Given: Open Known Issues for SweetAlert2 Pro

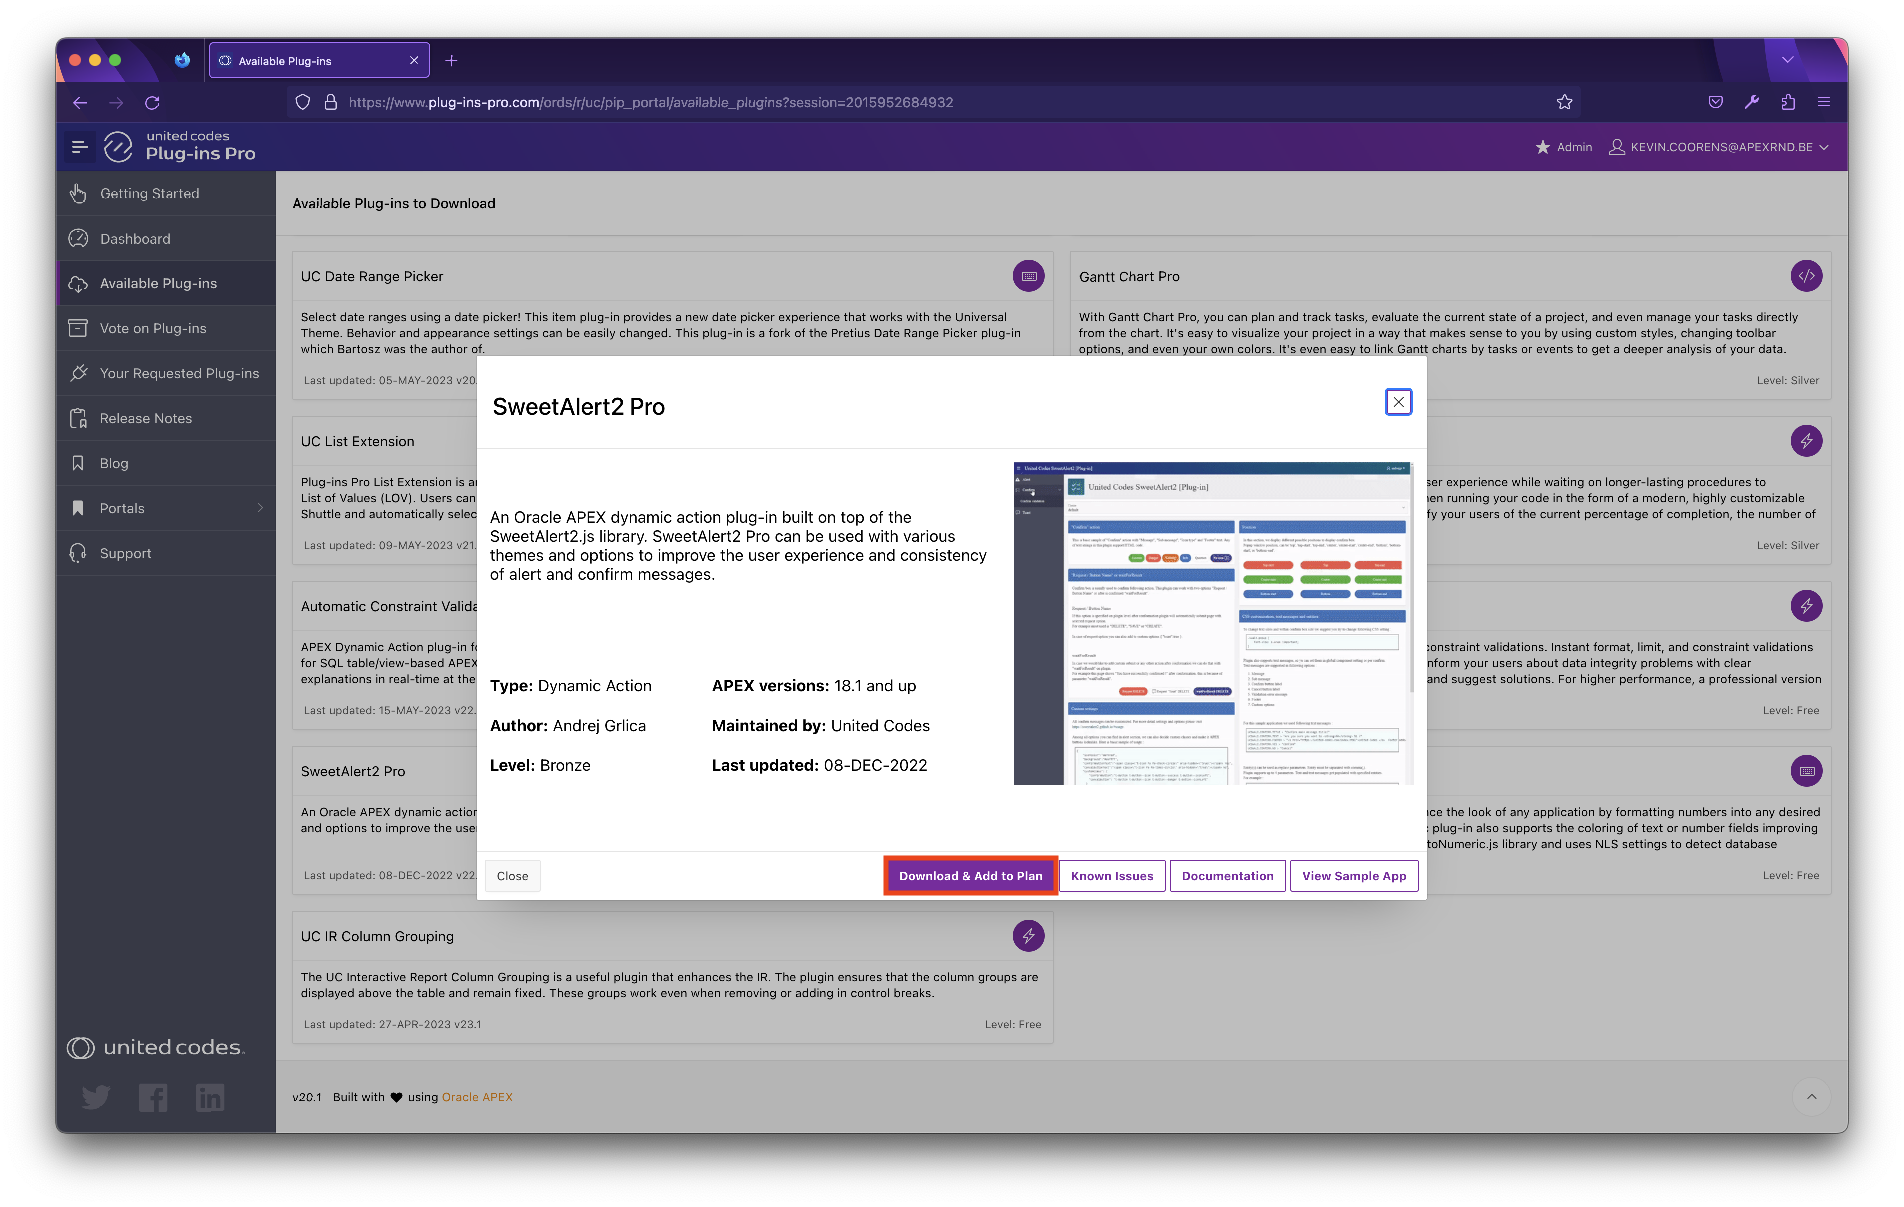Looking at the screenshot, I should coord(1112,876).
